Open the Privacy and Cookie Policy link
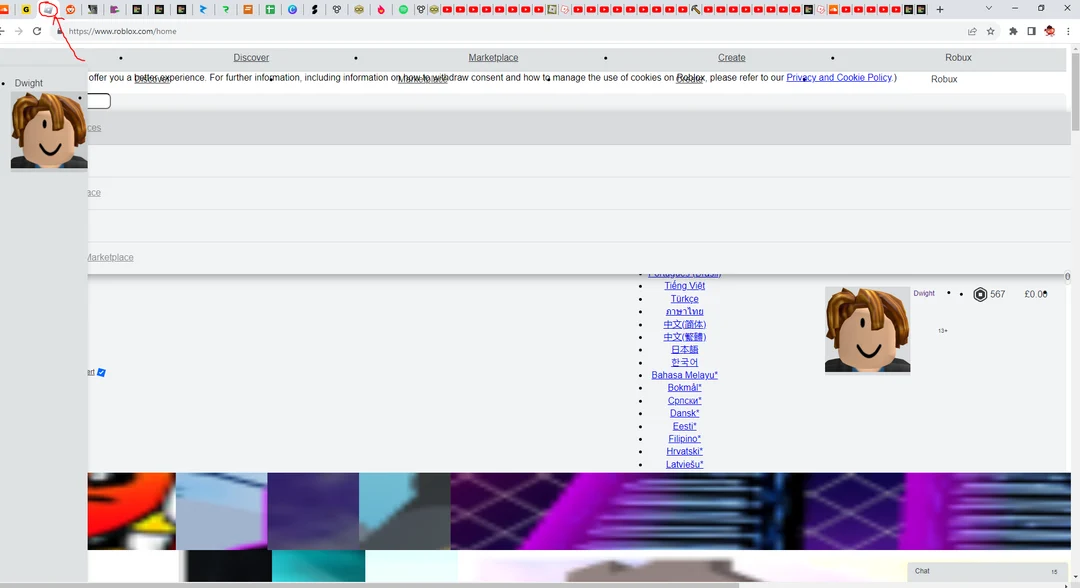The width and height of the screenshot is (1080, 588). [839, 77]
